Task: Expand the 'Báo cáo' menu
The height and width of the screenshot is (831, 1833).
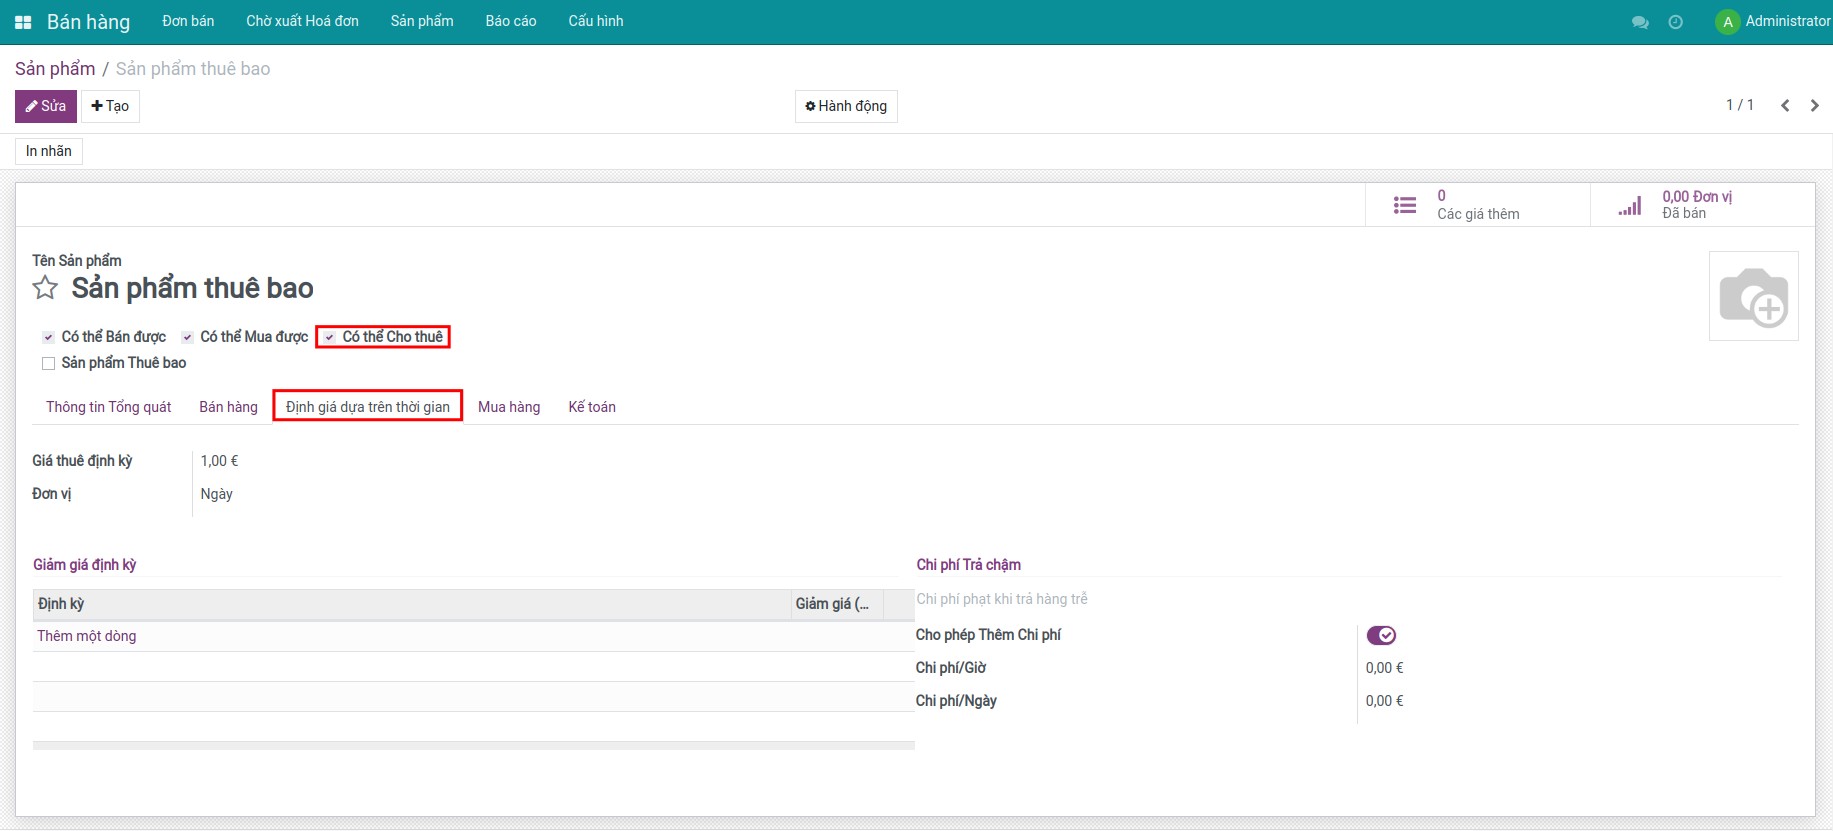Action: coord(510,21)
